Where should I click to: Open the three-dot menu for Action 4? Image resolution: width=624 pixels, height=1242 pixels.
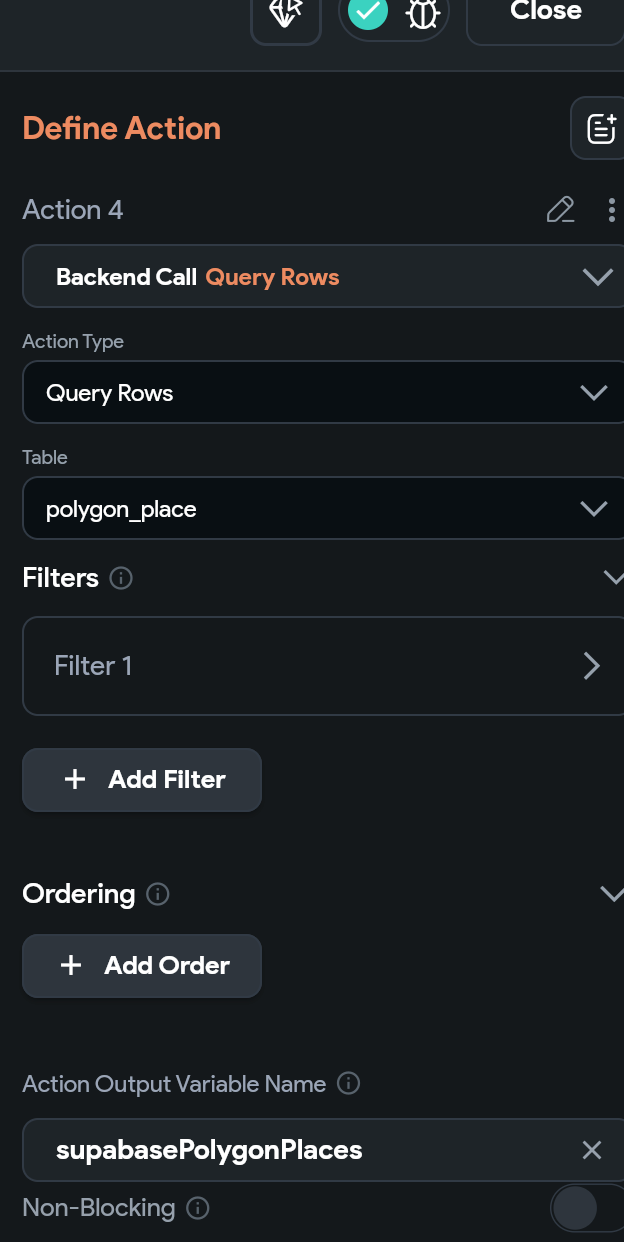(611, 210)
